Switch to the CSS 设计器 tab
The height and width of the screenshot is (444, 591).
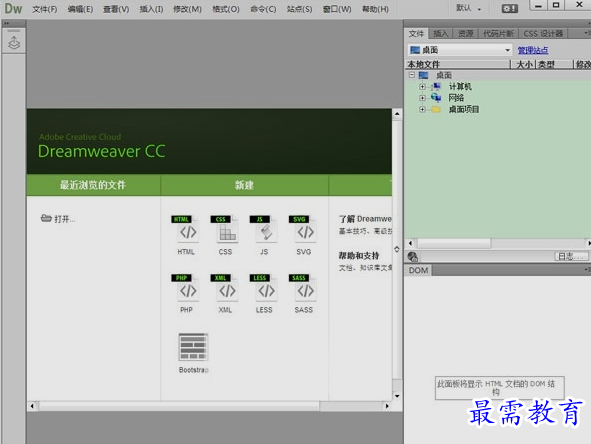coord(543,34)
